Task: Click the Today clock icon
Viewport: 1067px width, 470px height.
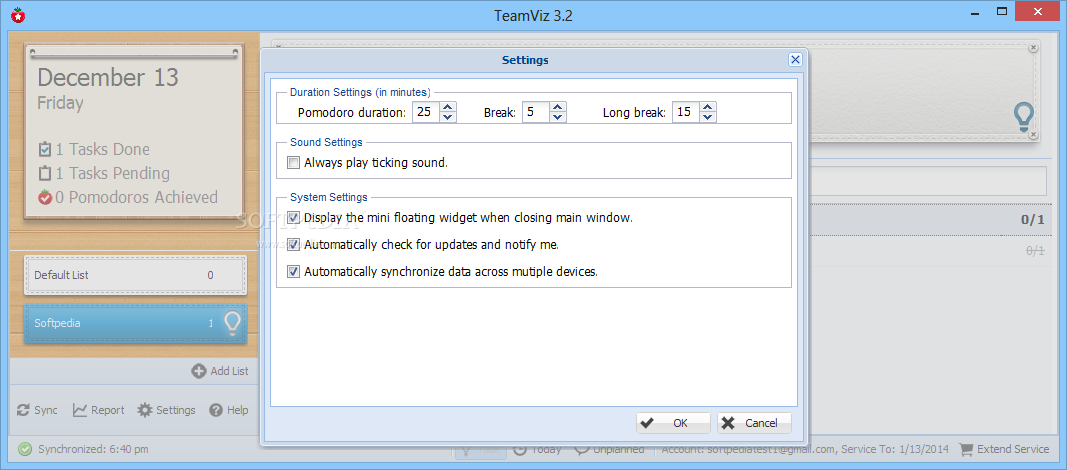Action: tap(519, 449)
